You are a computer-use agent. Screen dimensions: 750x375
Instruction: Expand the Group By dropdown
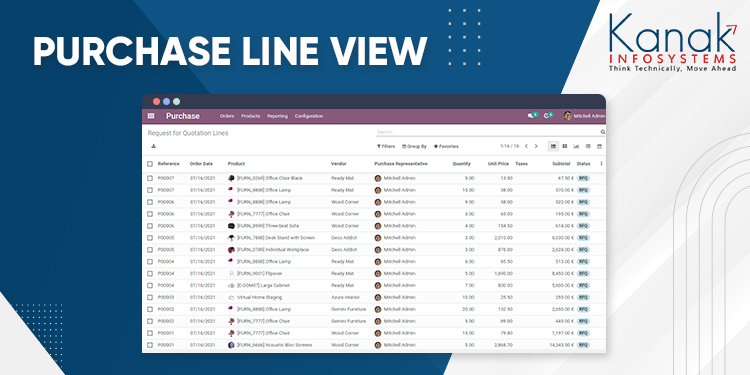tap(414, 146)
